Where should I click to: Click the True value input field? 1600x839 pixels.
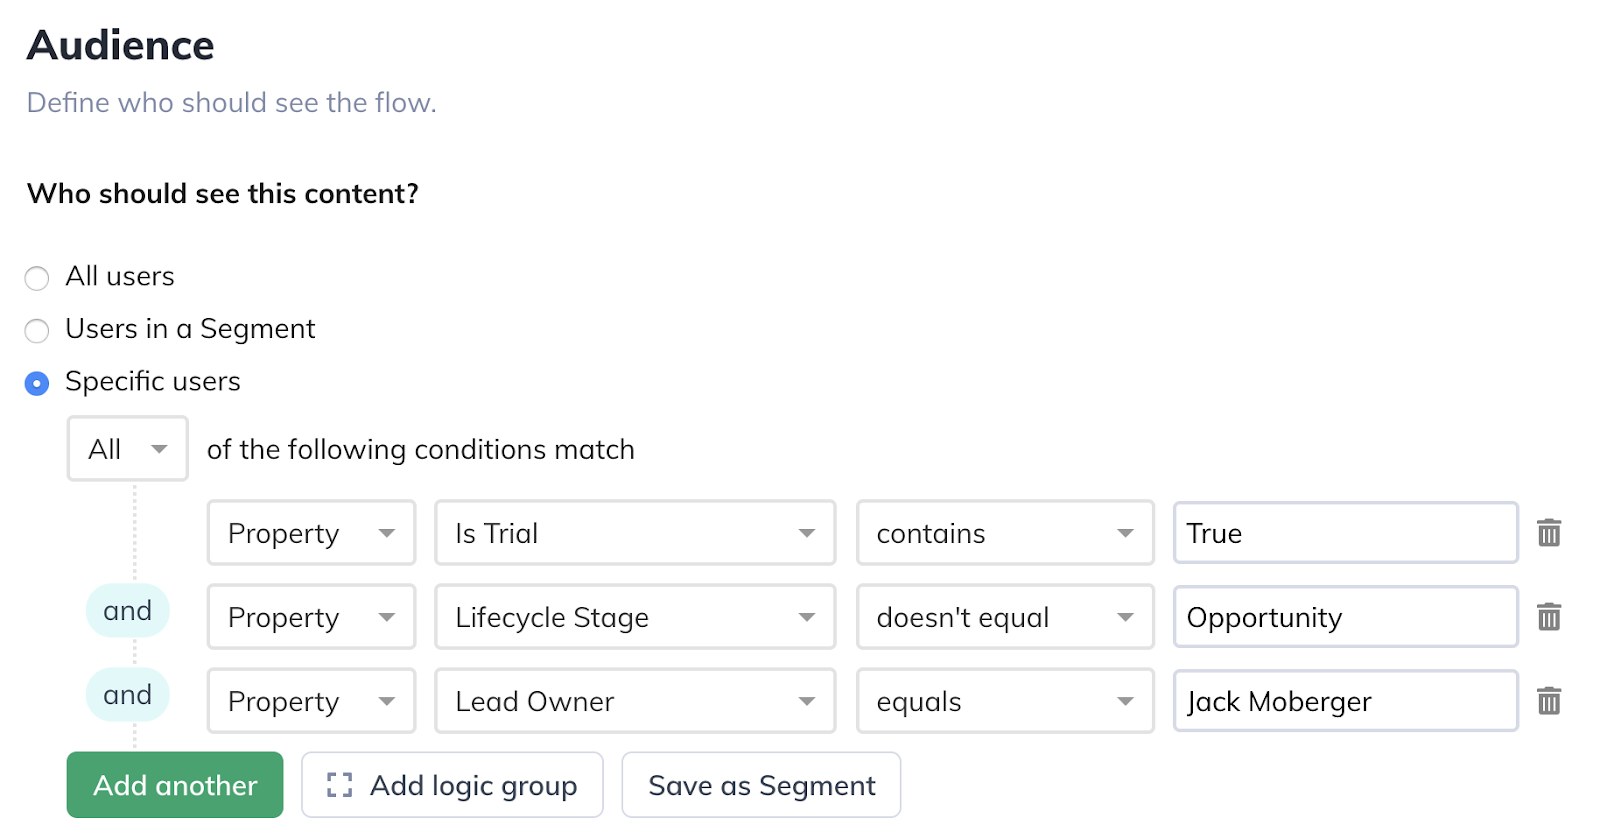pos(1346,533)
